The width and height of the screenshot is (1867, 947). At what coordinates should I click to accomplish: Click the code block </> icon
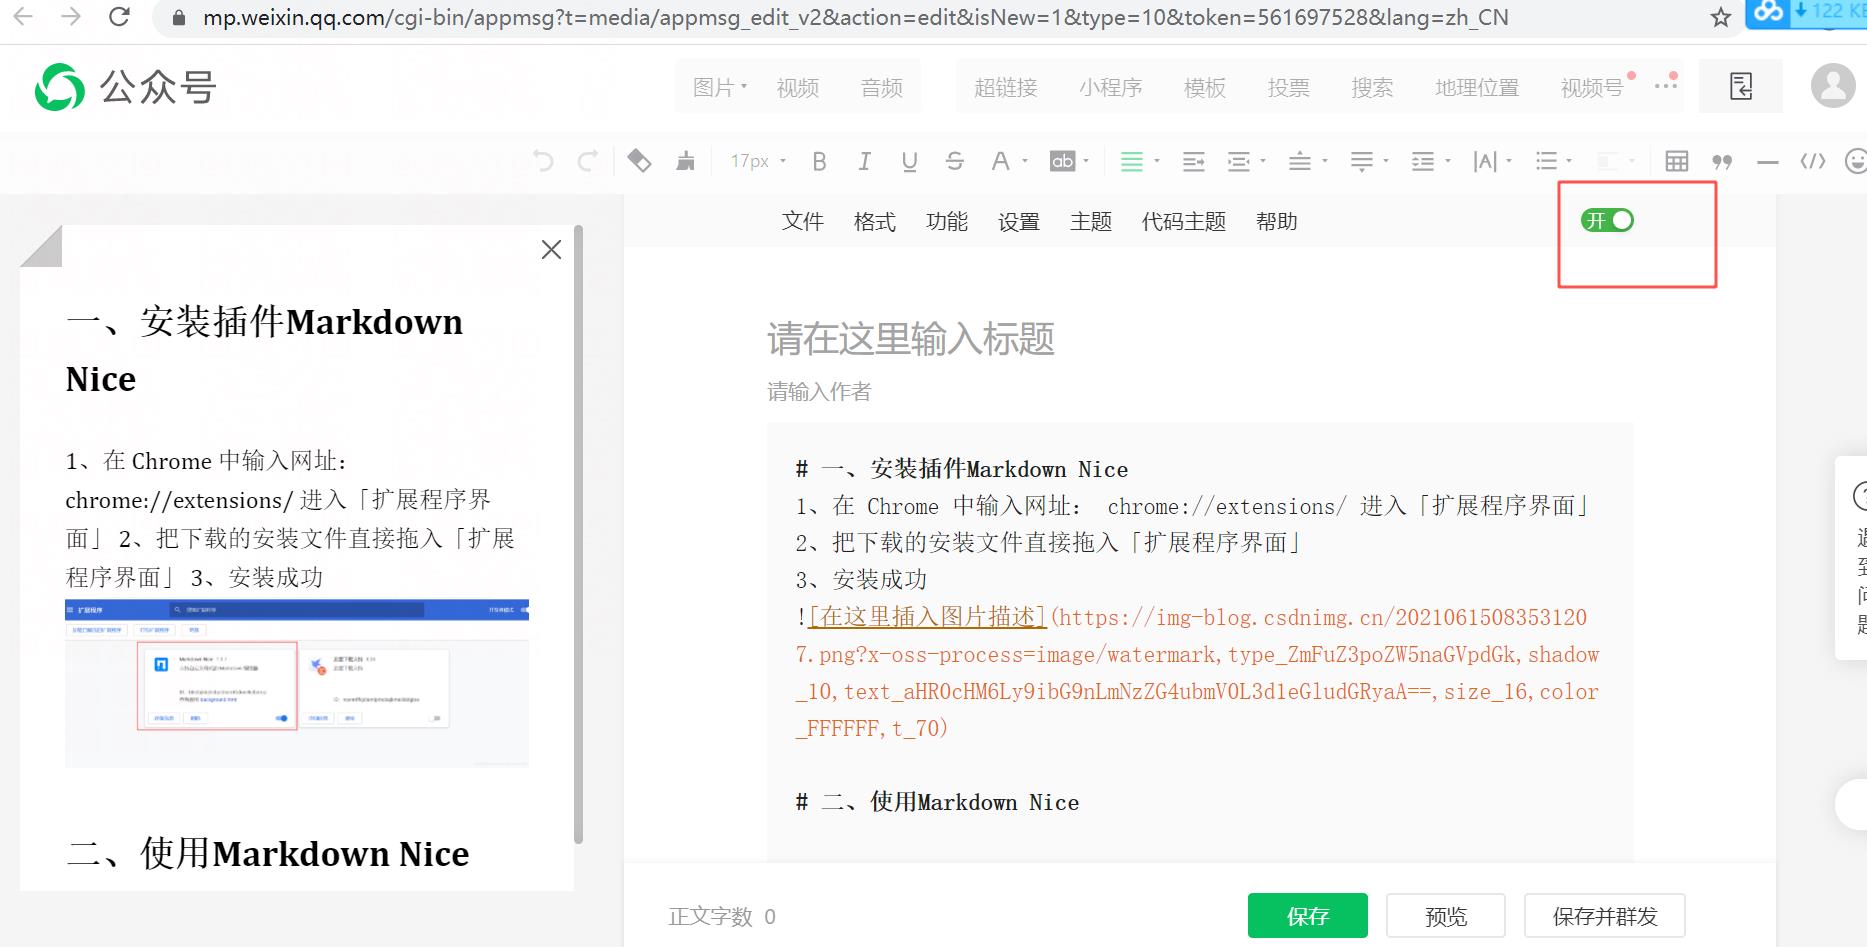pyautogui.click(x=1812, y=161)
